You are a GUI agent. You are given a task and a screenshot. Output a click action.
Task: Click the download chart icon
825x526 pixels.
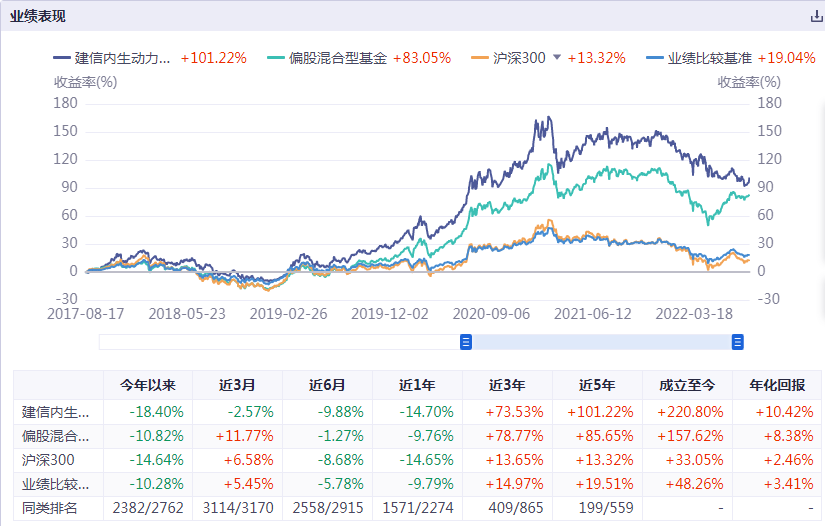tap(815, 17)
